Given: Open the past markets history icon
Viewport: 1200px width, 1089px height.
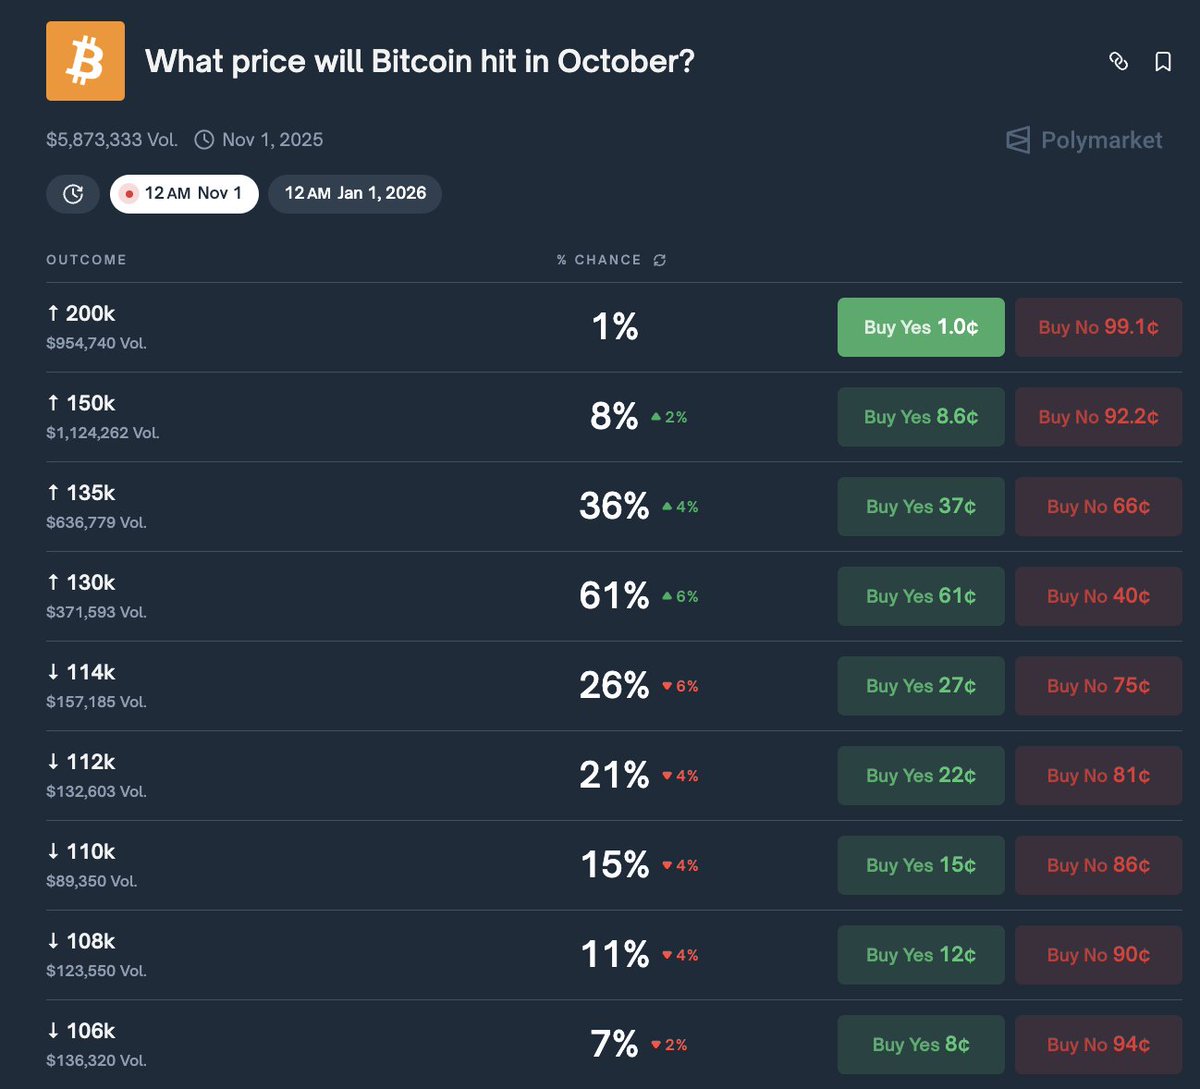Looking at the screenshot, I should click(x=73, y=194).
